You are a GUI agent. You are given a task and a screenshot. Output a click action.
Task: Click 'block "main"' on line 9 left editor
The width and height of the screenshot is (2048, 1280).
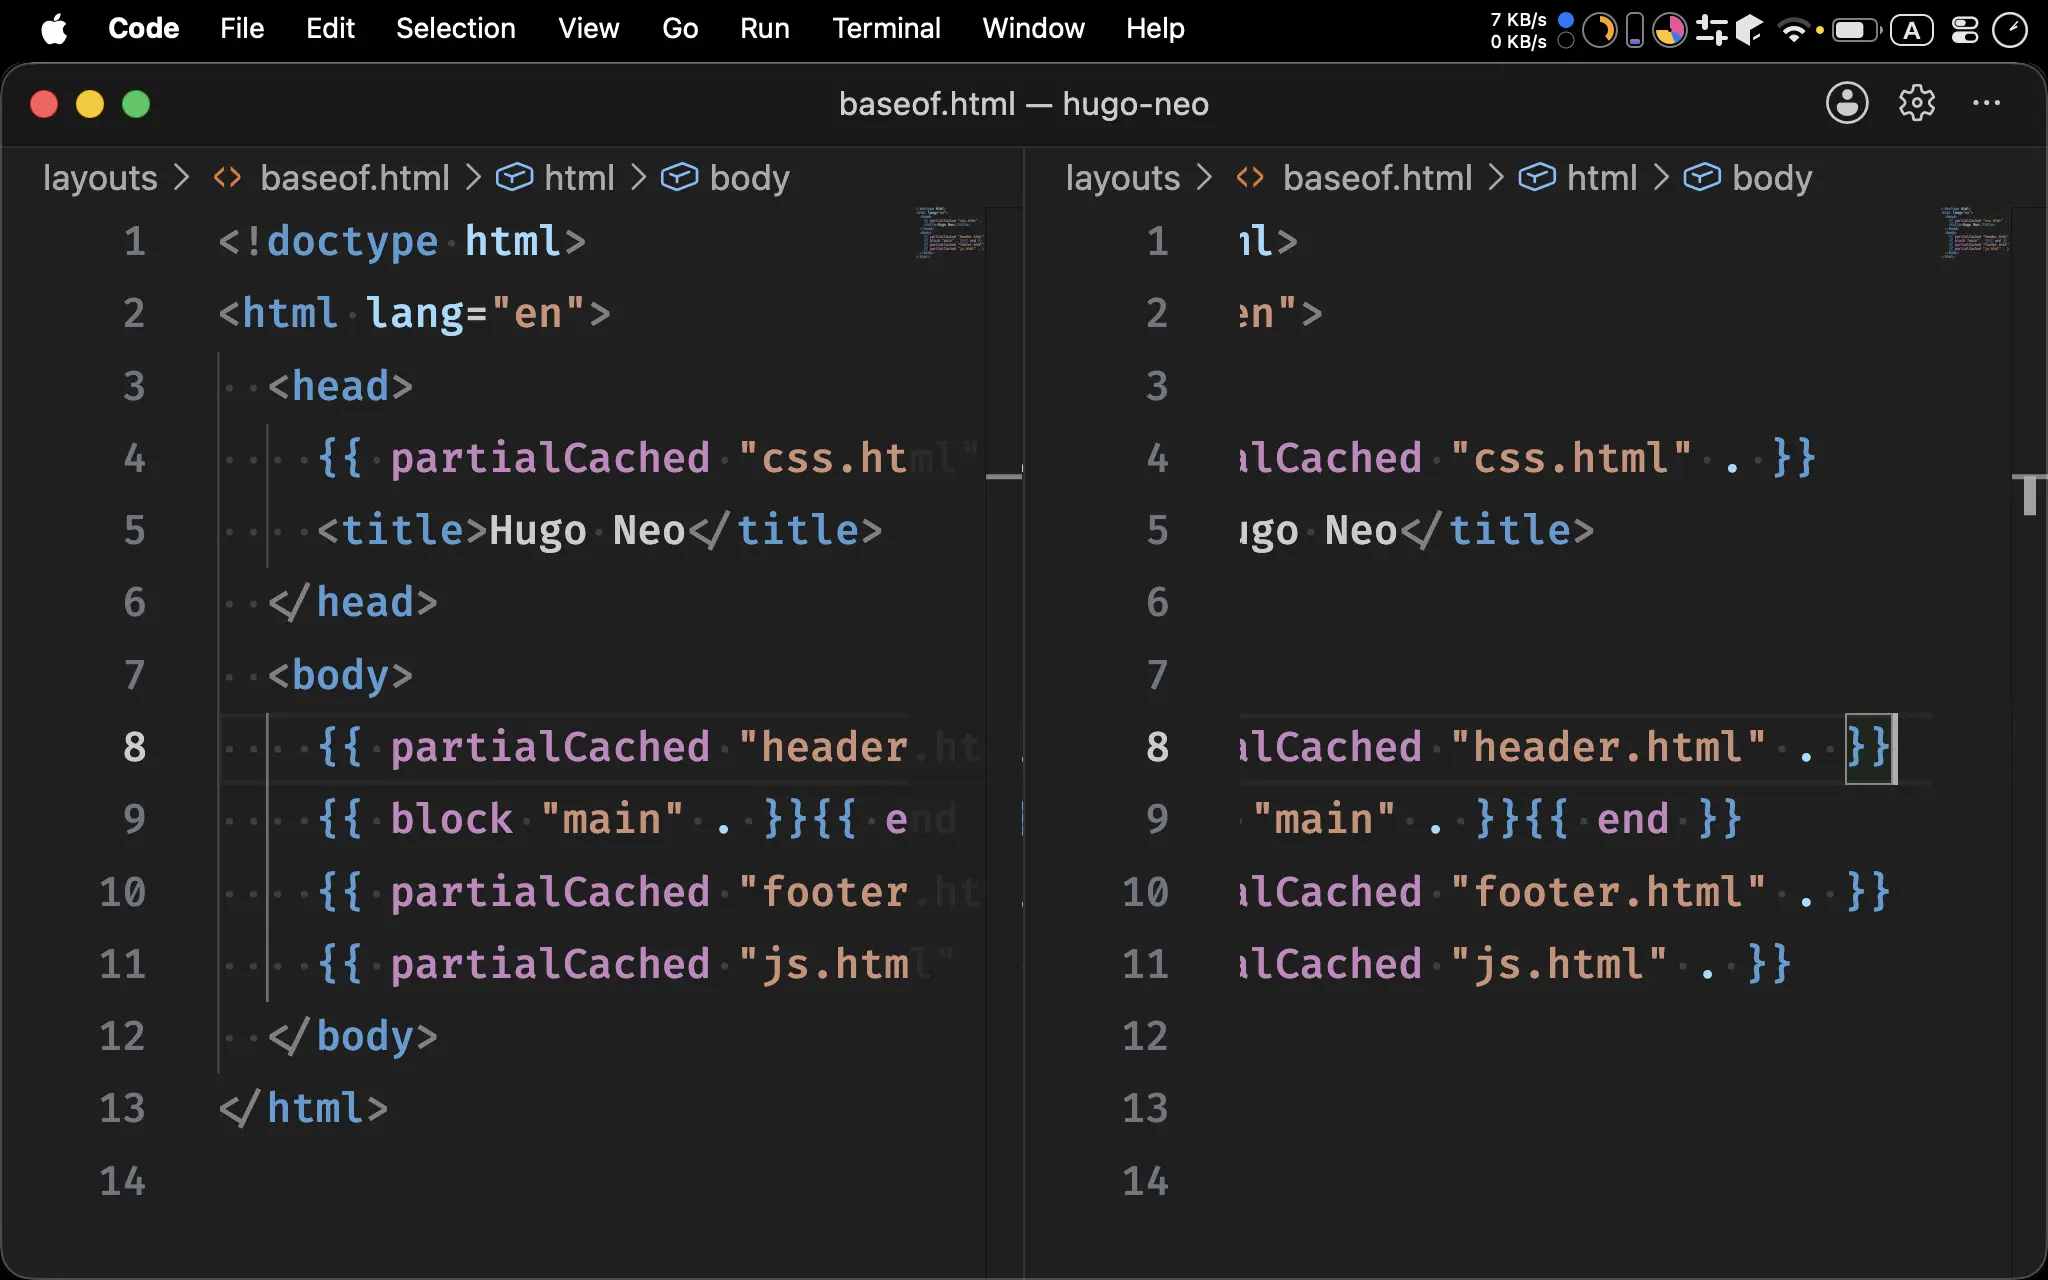537,819
